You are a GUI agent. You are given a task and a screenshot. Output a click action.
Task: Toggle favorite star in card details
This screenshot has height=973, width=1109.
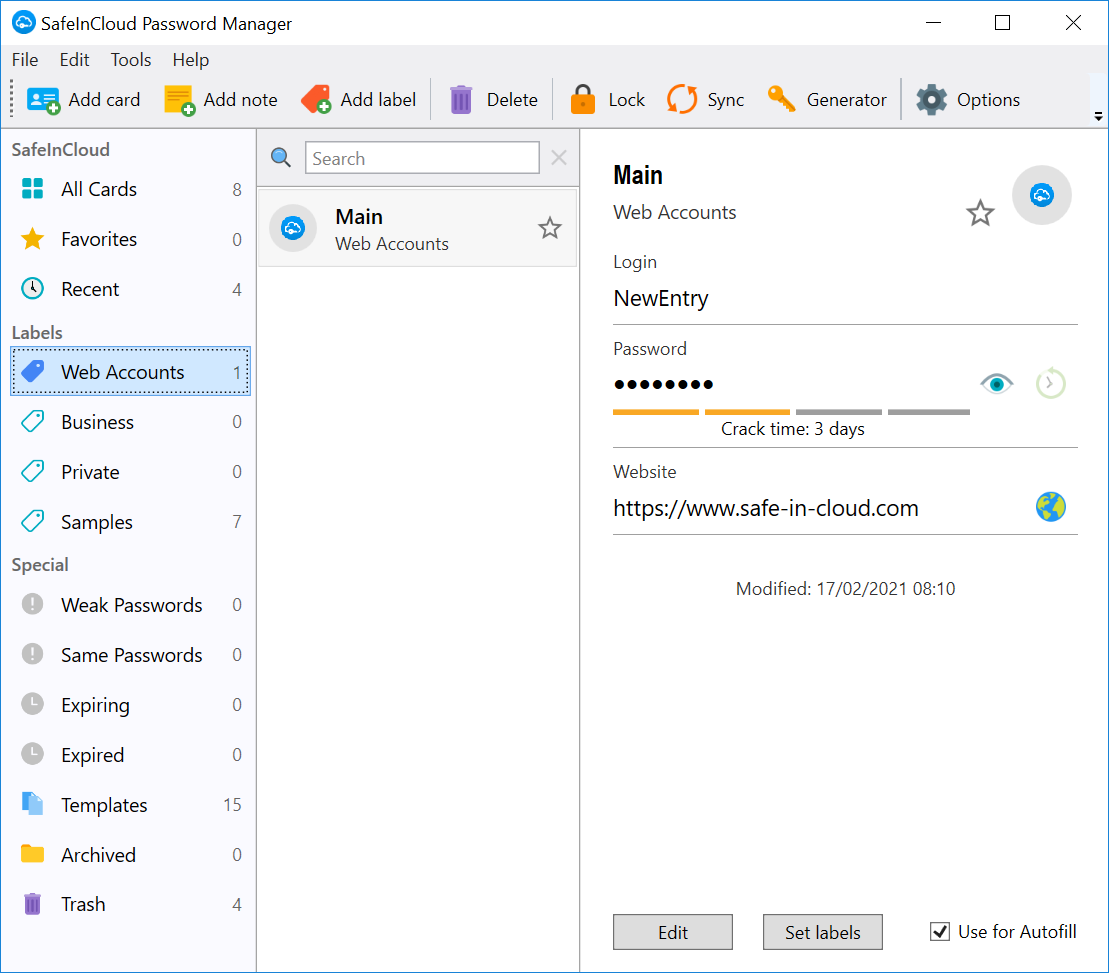(980, 213)
